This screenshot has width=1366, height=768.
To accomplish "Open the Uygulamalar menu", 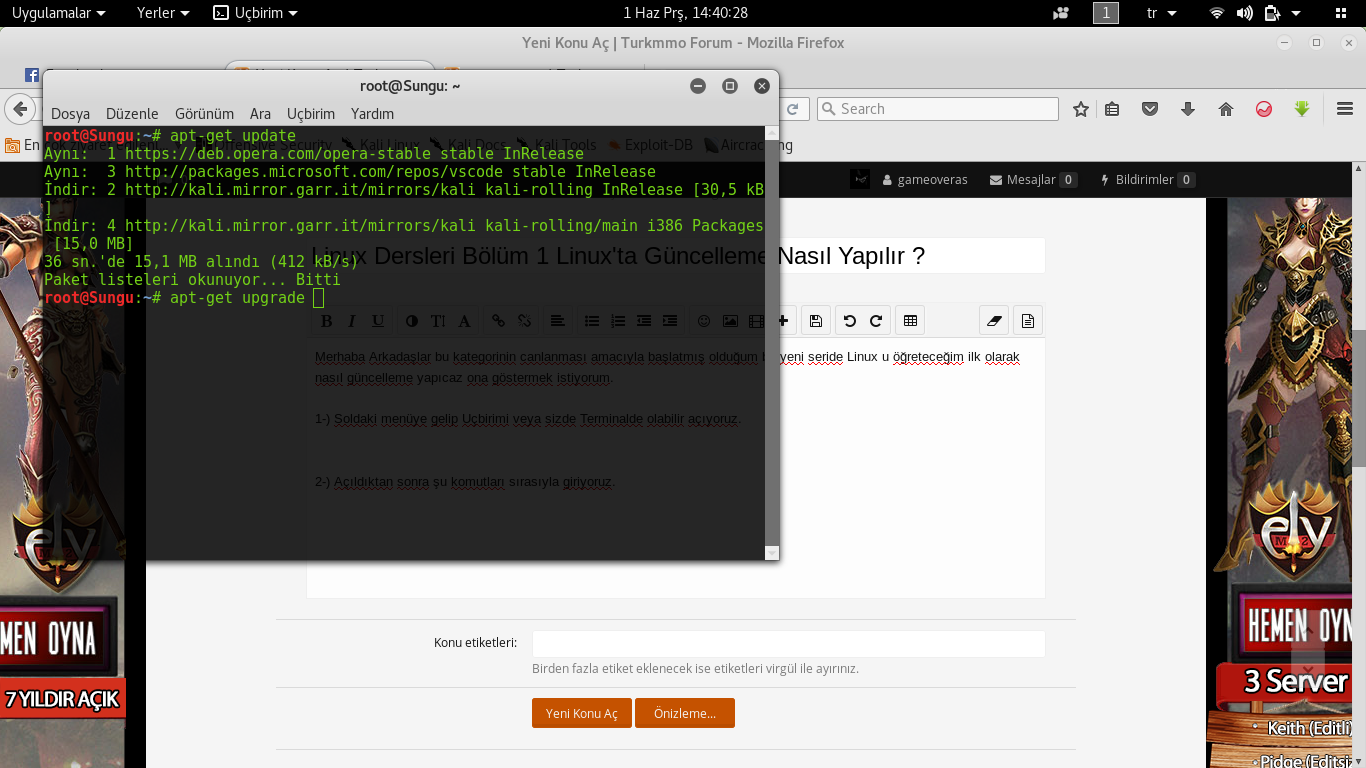I will [x=58, y=13].
